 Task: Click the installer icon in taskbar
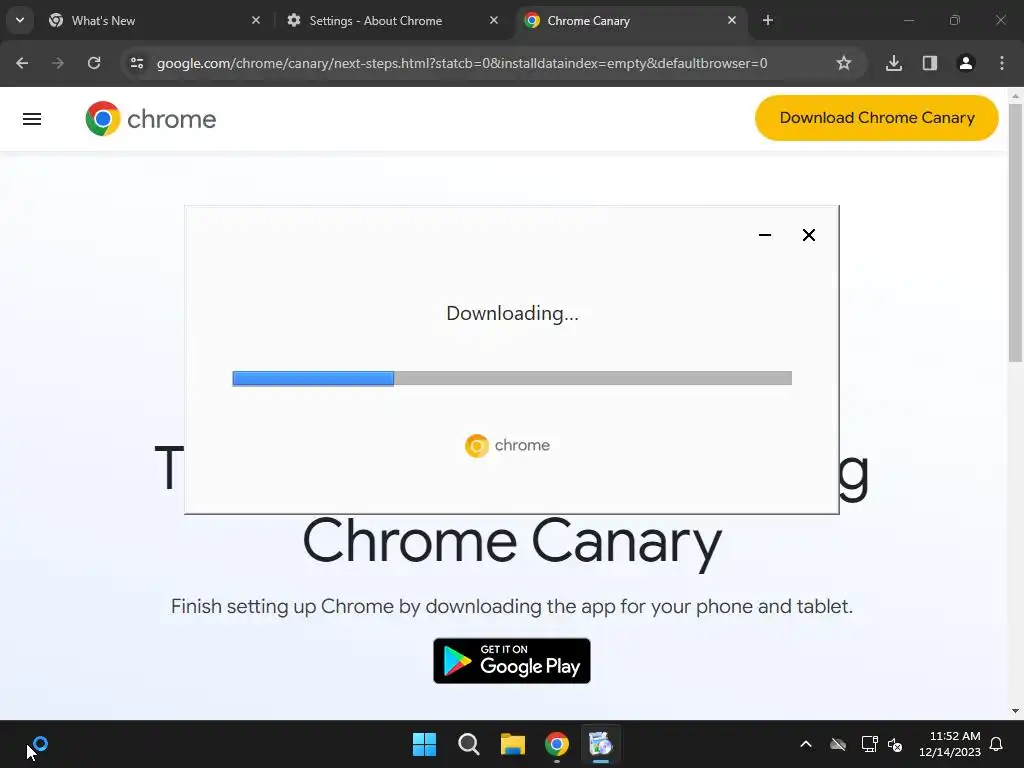coord(601,744)
